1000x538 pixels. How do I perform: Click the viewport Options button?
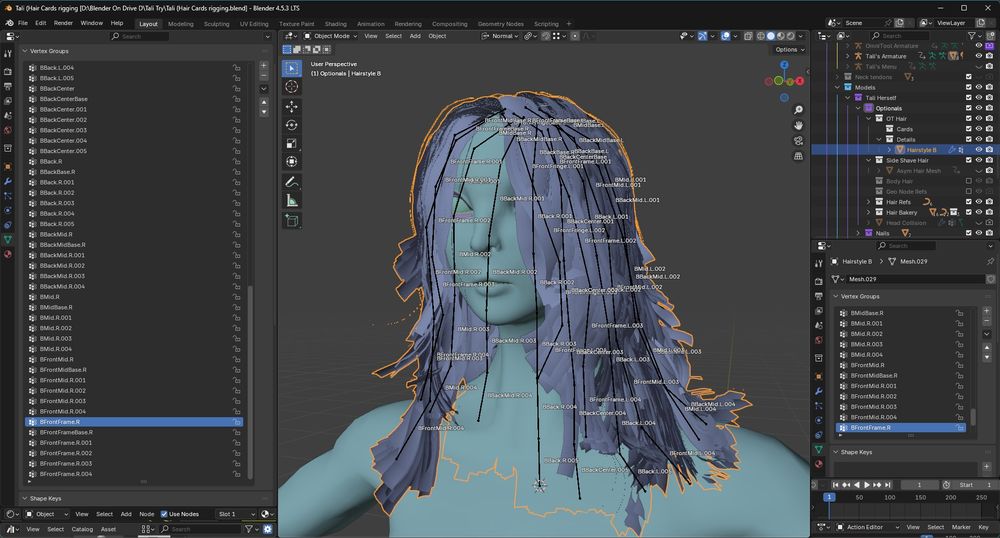pos(786,49)
